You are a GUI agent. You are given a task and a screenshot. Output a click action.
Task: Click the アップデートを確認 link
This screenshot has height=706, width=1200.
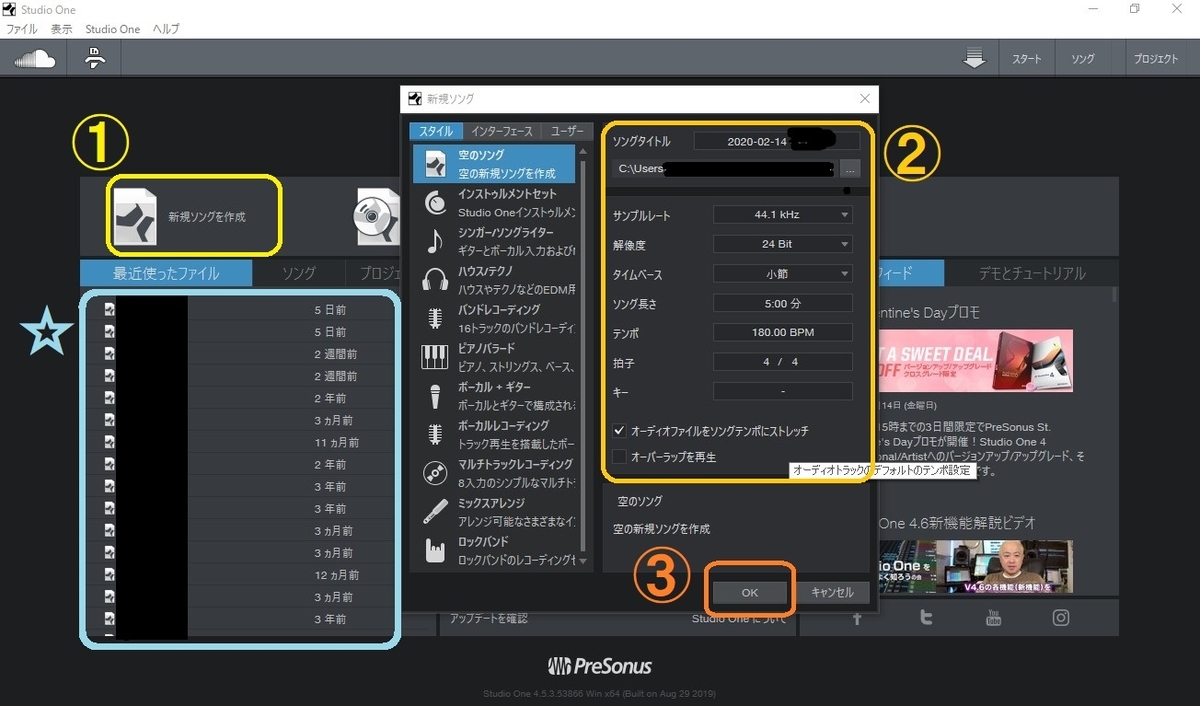pos(488,619)
